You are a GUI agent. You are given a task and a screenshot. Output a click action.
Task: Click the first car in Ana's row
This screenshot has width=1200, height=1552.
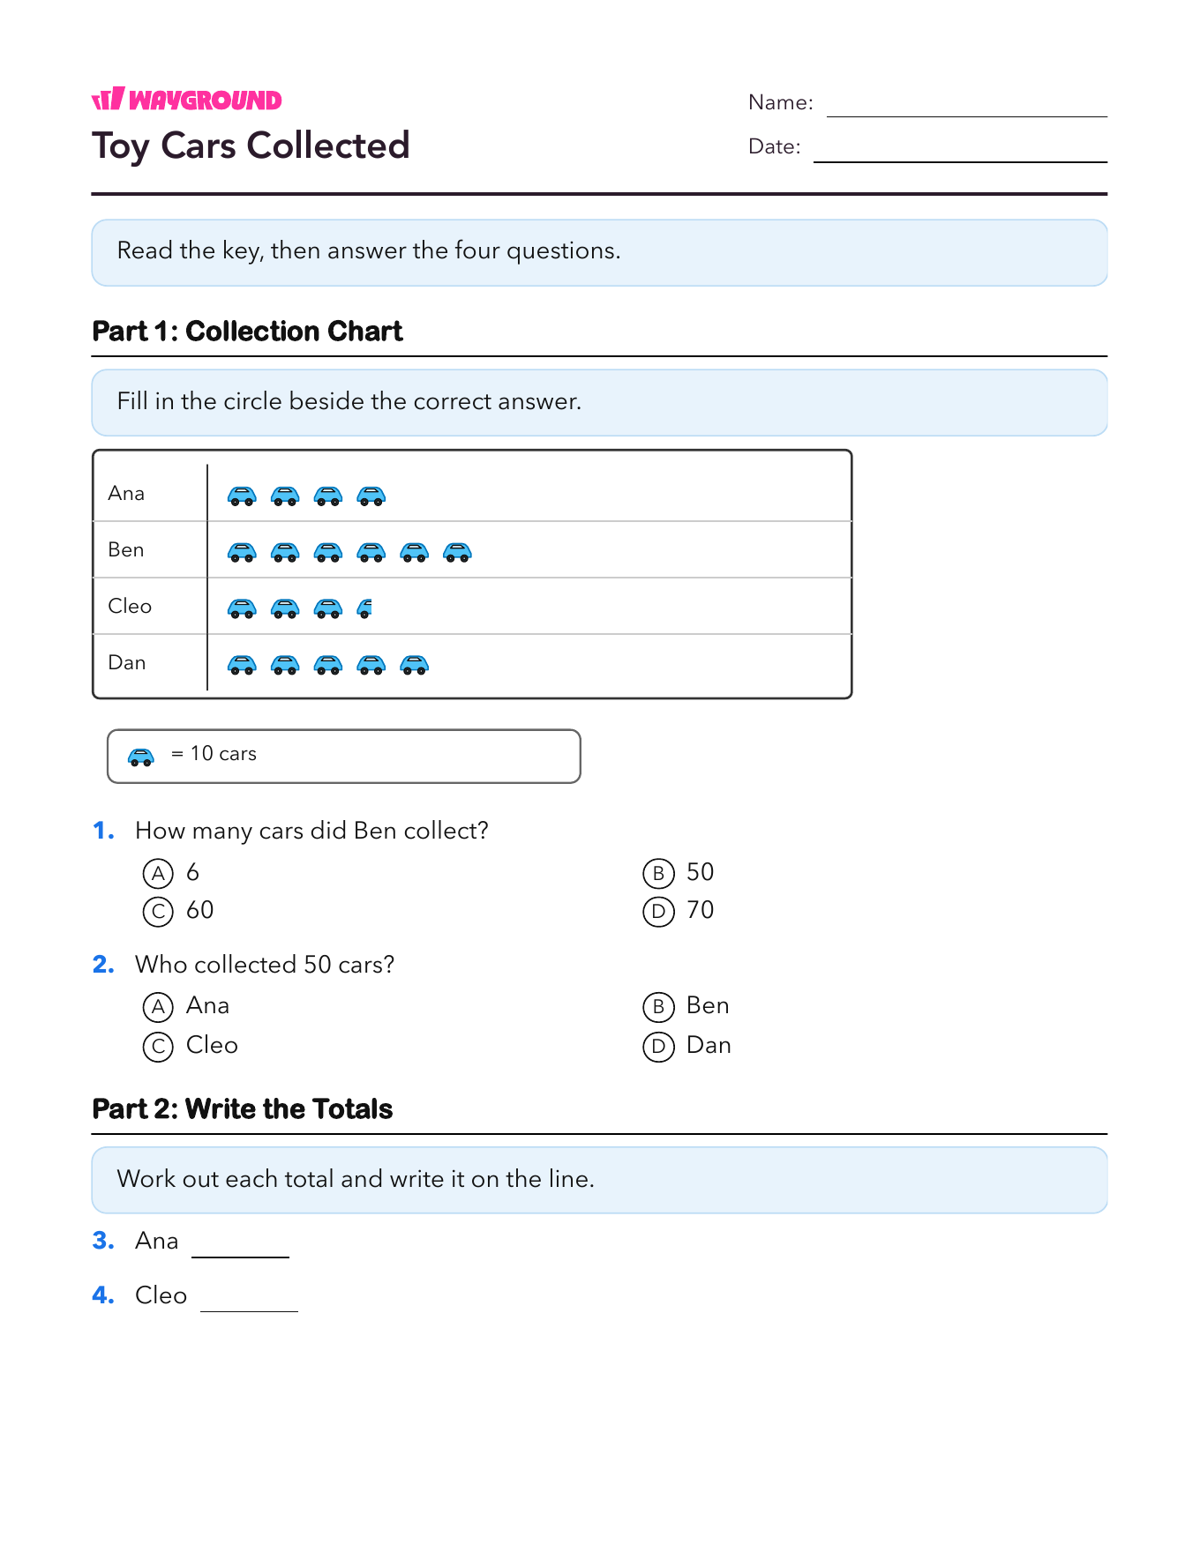click(242, 495)
